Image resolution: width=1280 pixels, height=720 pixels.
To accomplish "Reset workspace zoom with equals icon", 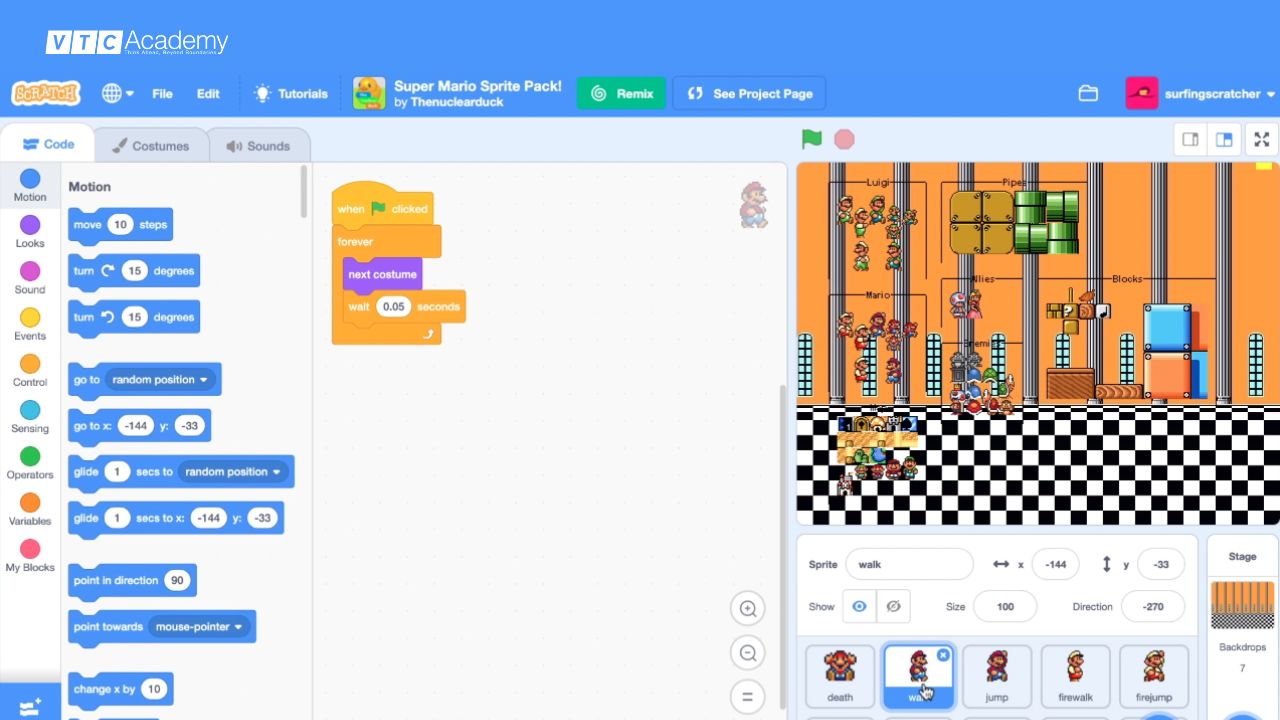I will 747,697.
